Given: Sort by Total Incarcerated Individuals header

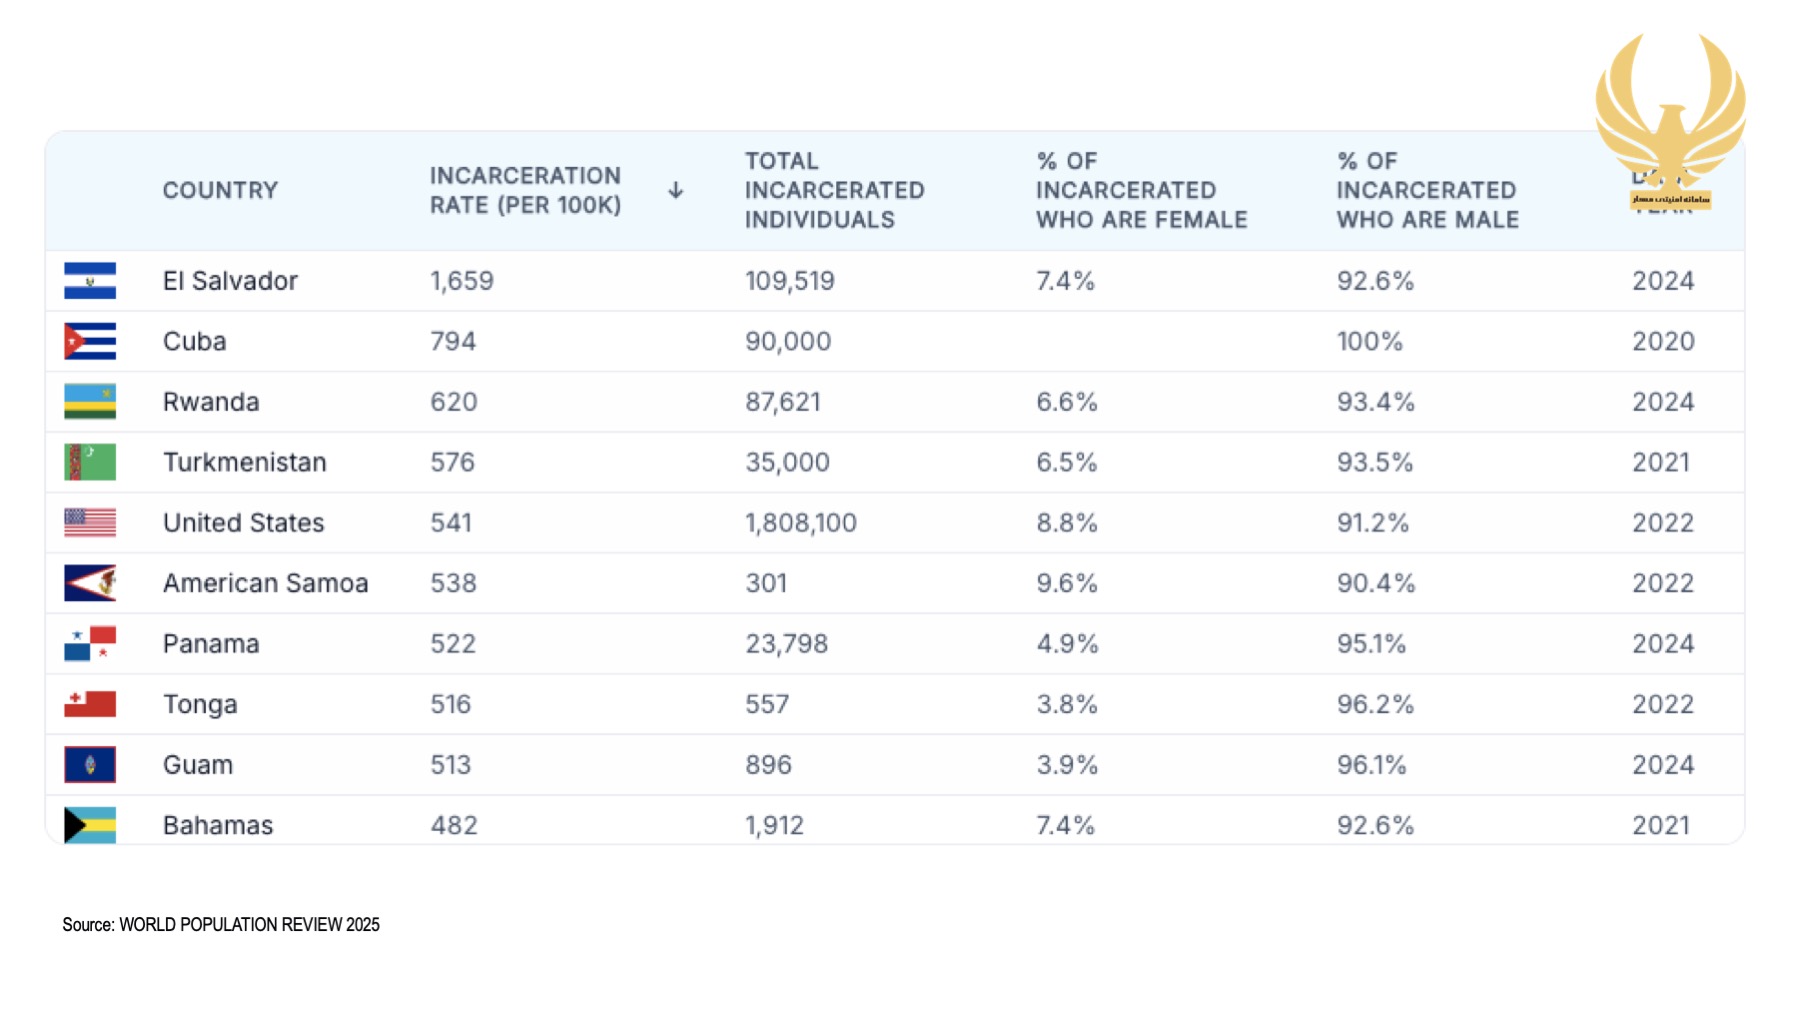Looking at the screenshot, I should coord(834,190).
